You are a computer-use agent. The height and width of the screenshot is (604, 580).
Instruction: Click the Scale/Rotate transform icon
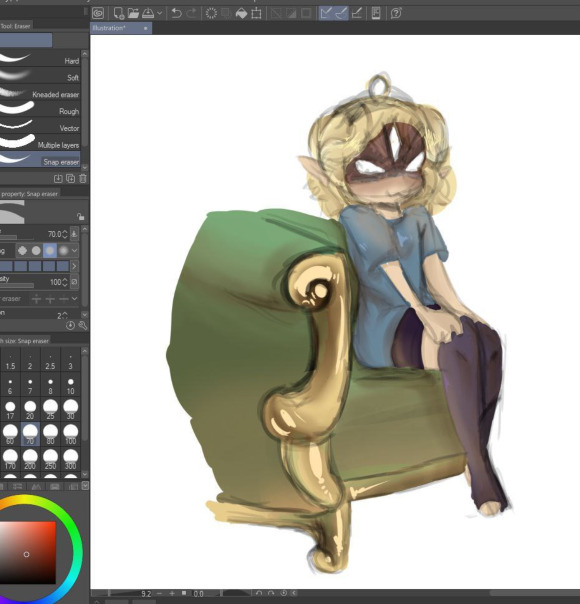[256, 14]
